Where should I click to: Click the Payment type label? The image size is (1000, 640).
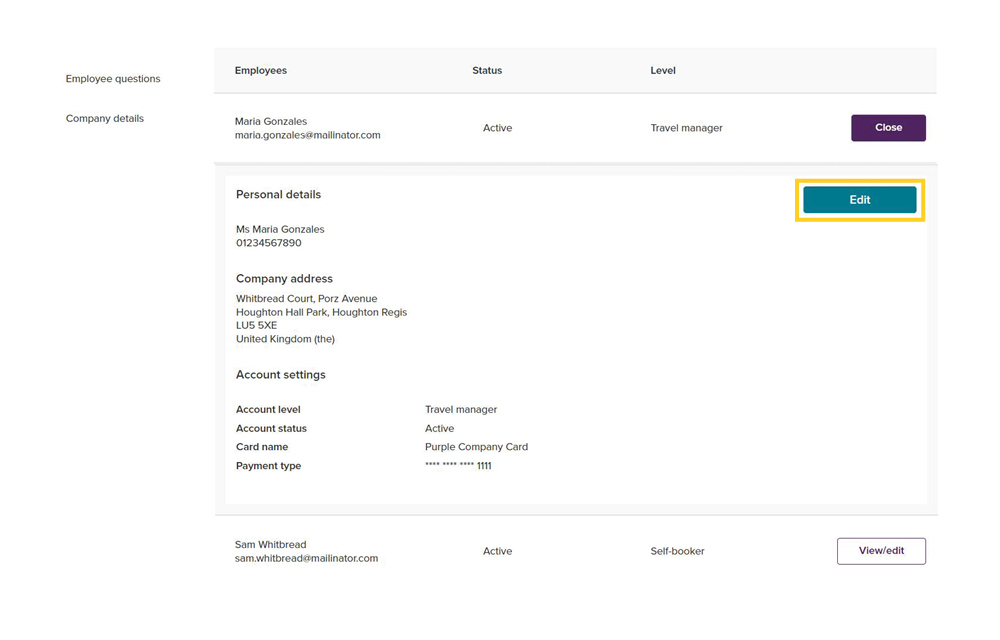[268, 466]
